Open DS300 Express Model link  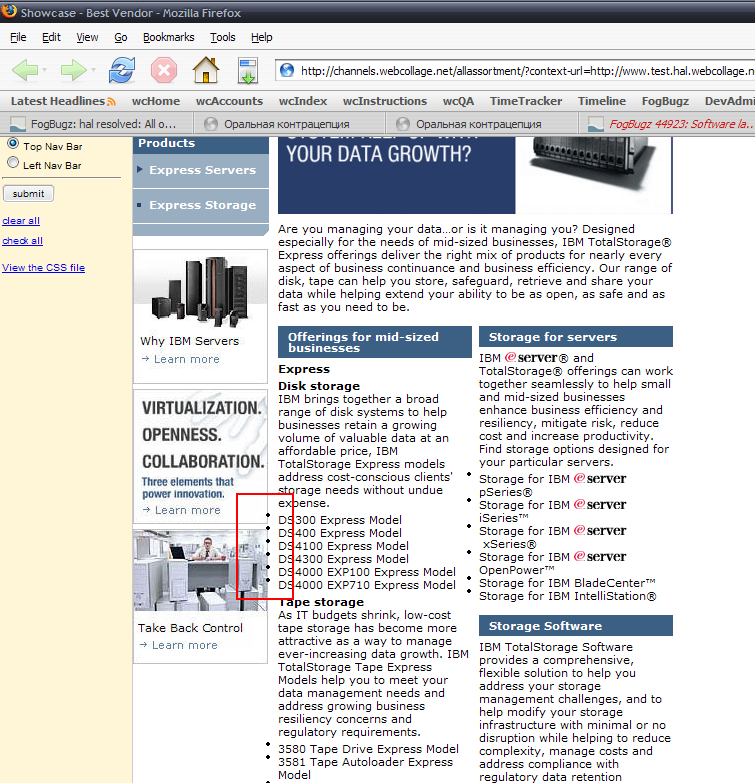[x=340, y=520]
